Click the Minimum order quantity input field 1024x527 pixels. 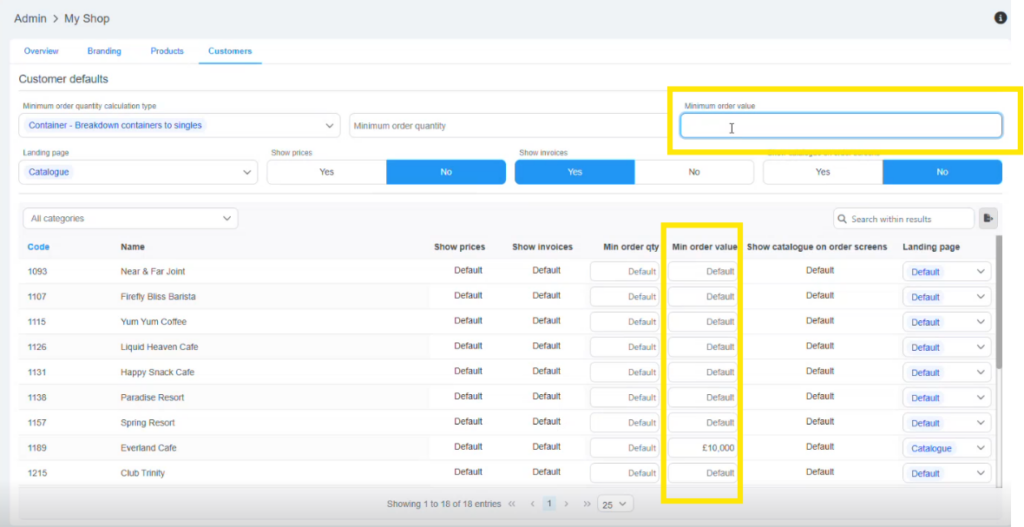point(508,125)
